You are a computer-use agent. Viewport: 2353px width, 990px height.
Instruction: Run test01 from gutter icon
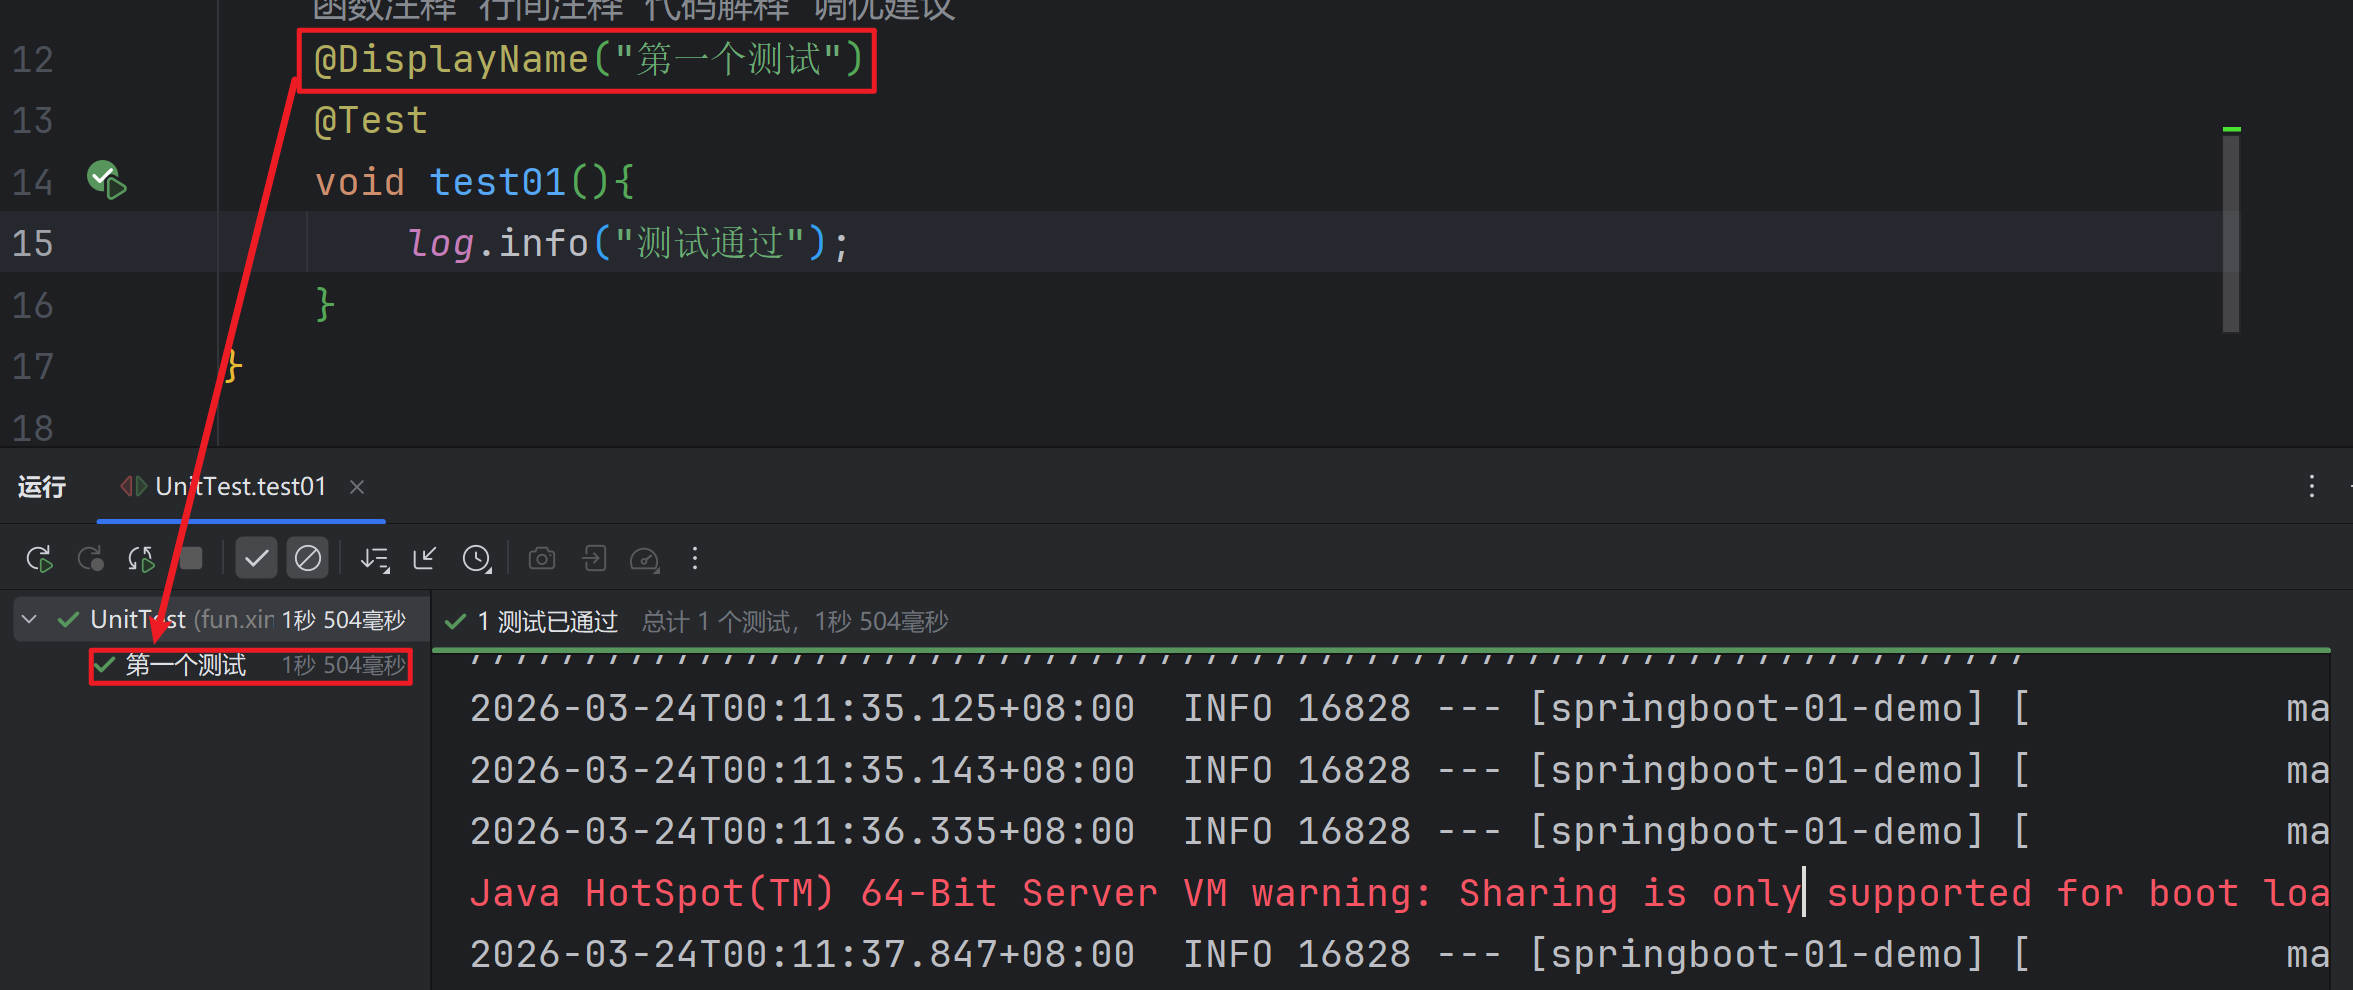click(106, 181)
